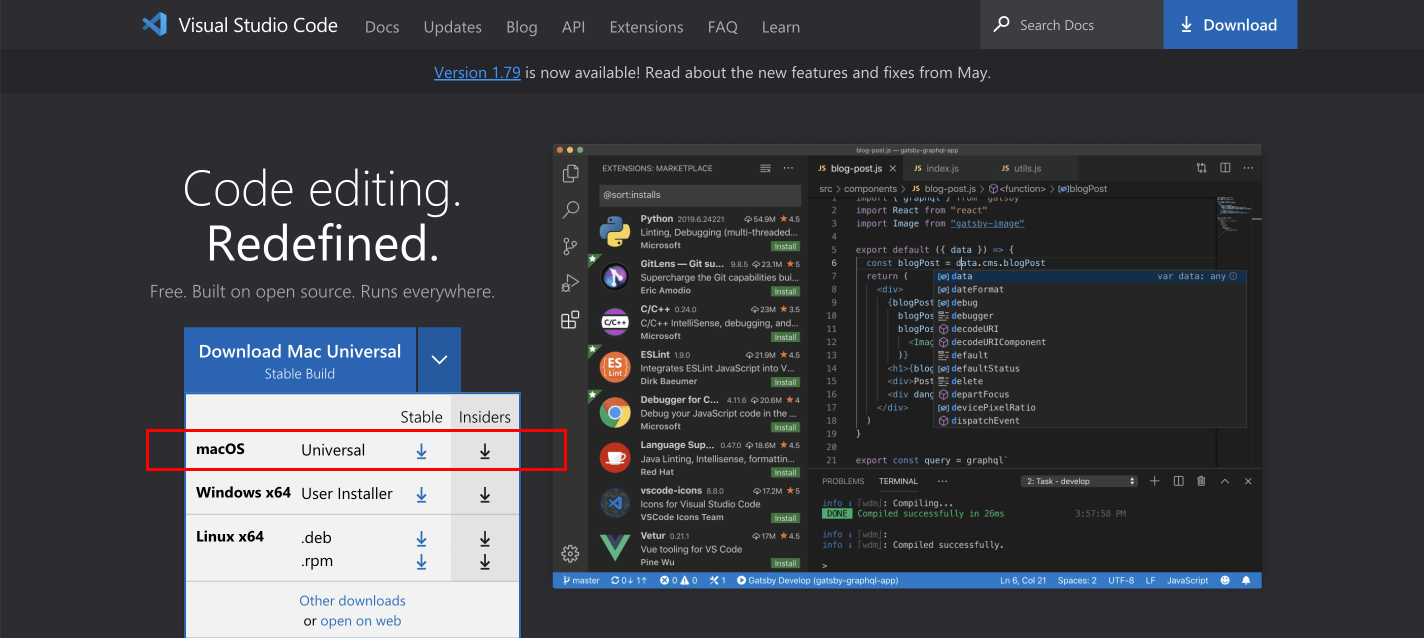Download Windows x64 User Installer Stable arrow
The image size is (1424, 638).
click(x=421, y=494)
